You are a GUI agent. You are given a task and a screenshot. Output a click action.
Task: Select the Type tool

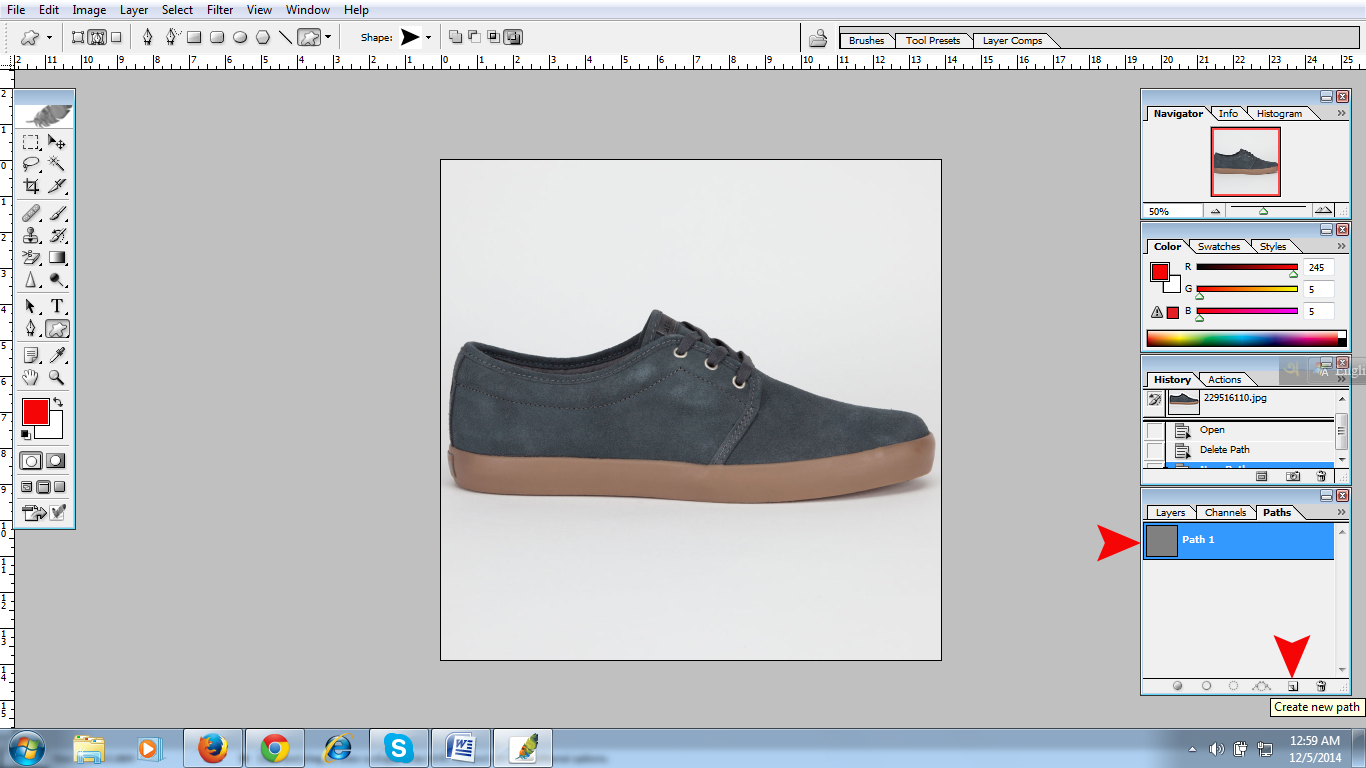57,306
